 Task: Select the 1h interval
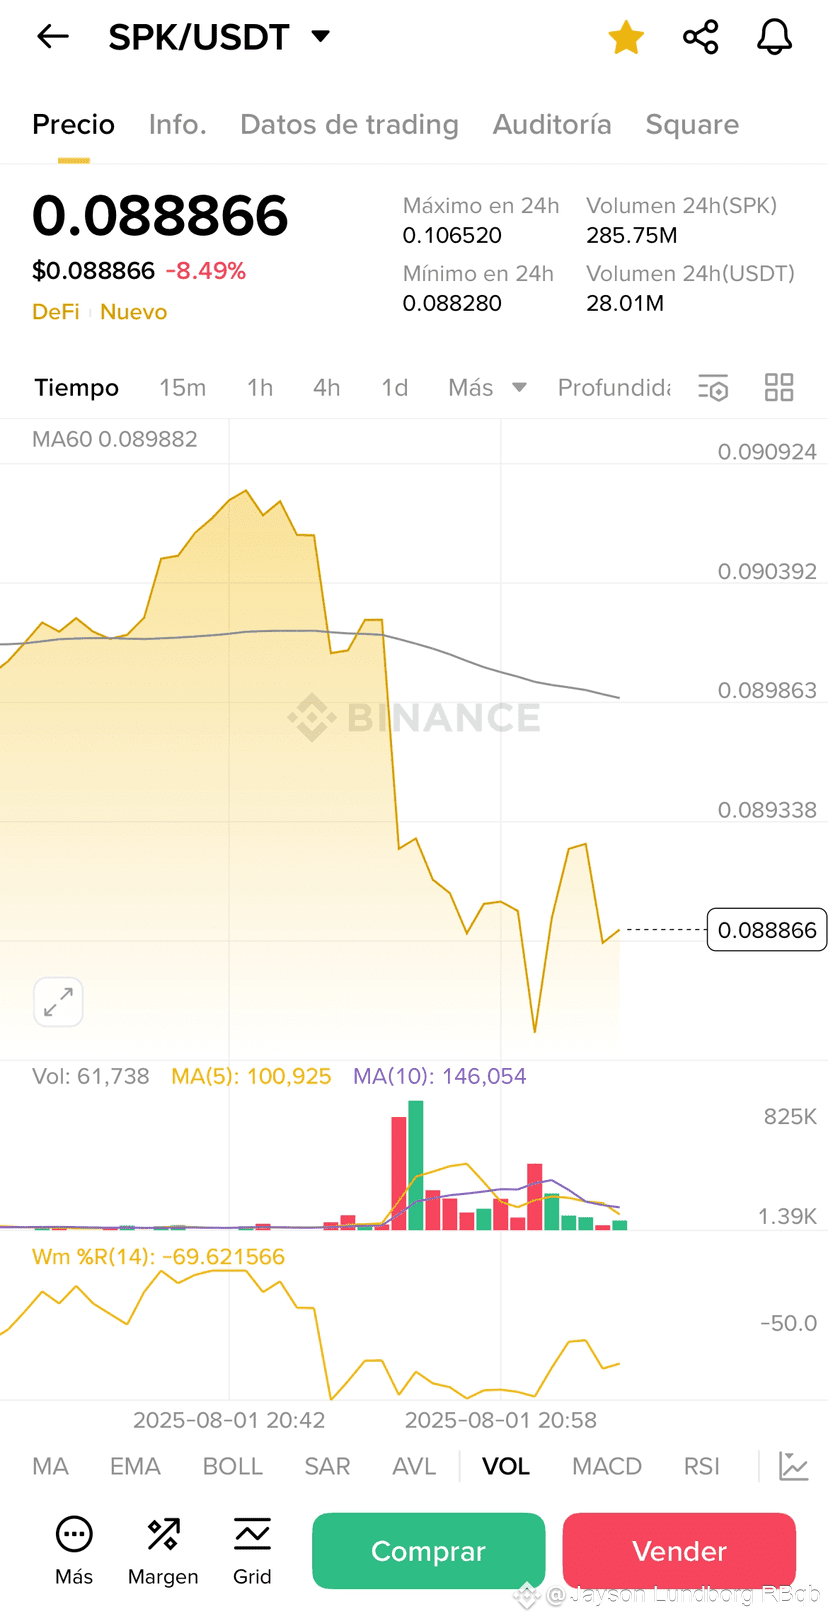tap(260, 387)
